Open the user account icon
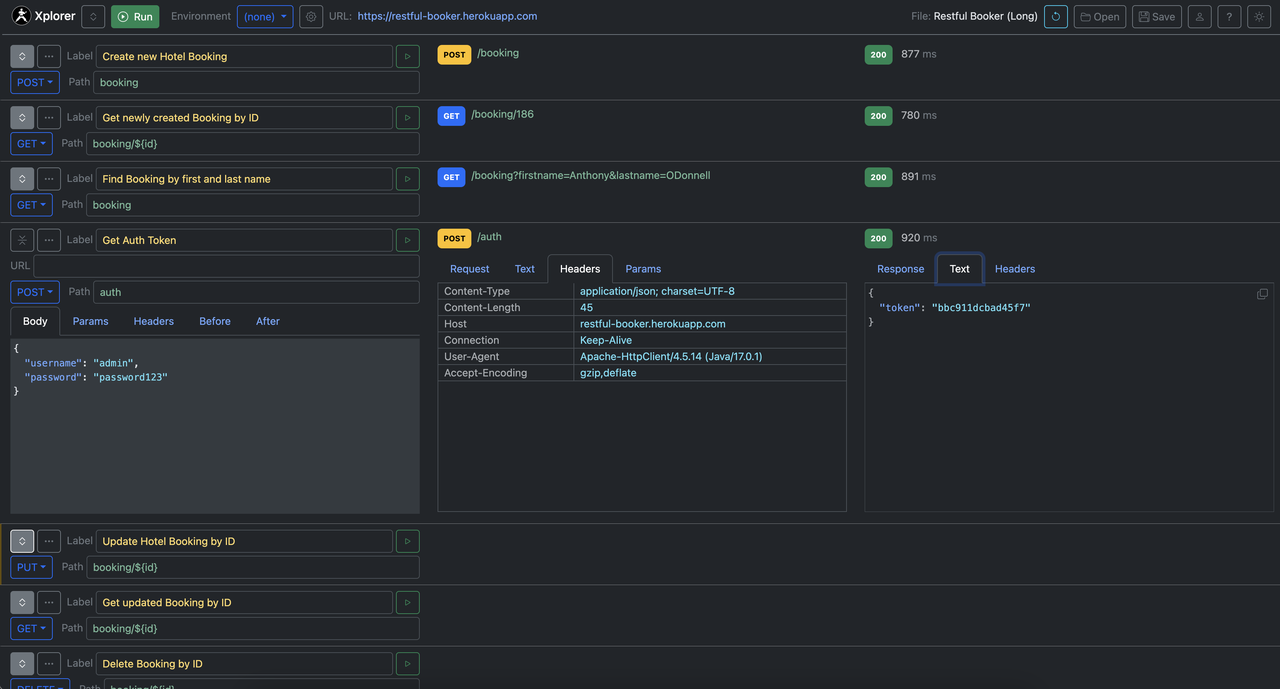This screenshot has width=1280, height=689. tap(1199, 16)
